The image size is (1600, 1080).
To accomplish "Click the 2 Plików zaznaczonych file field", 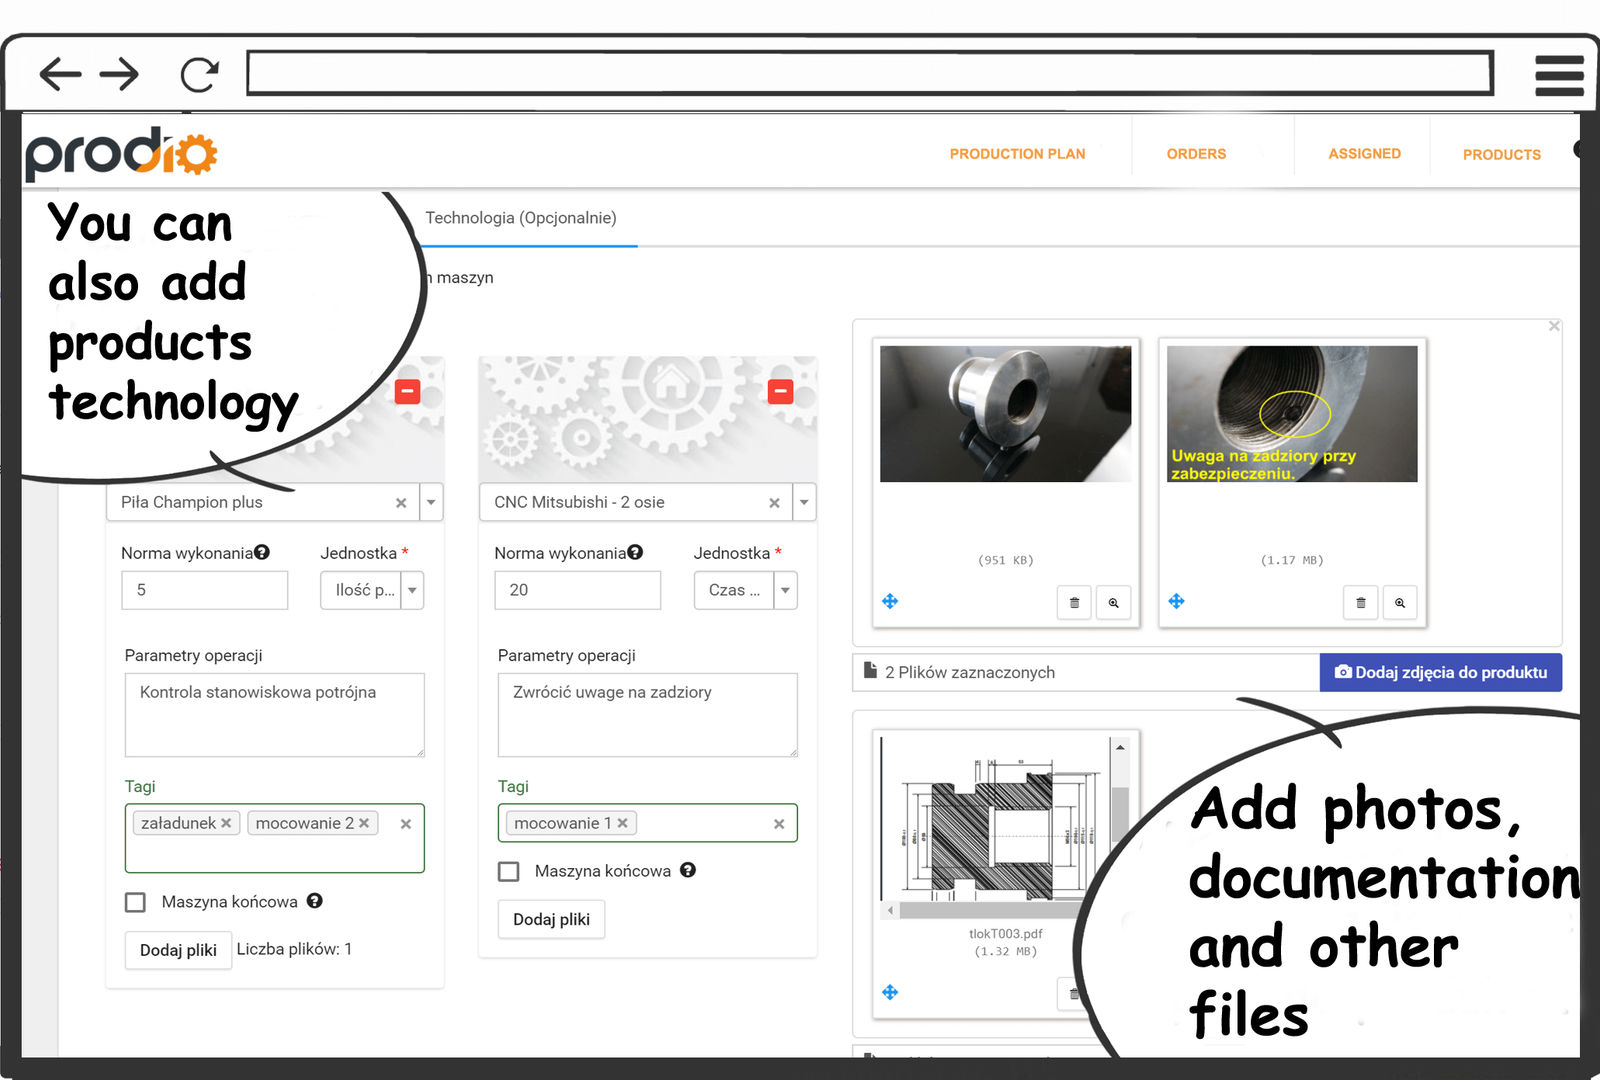I will tap(1087, 672).
